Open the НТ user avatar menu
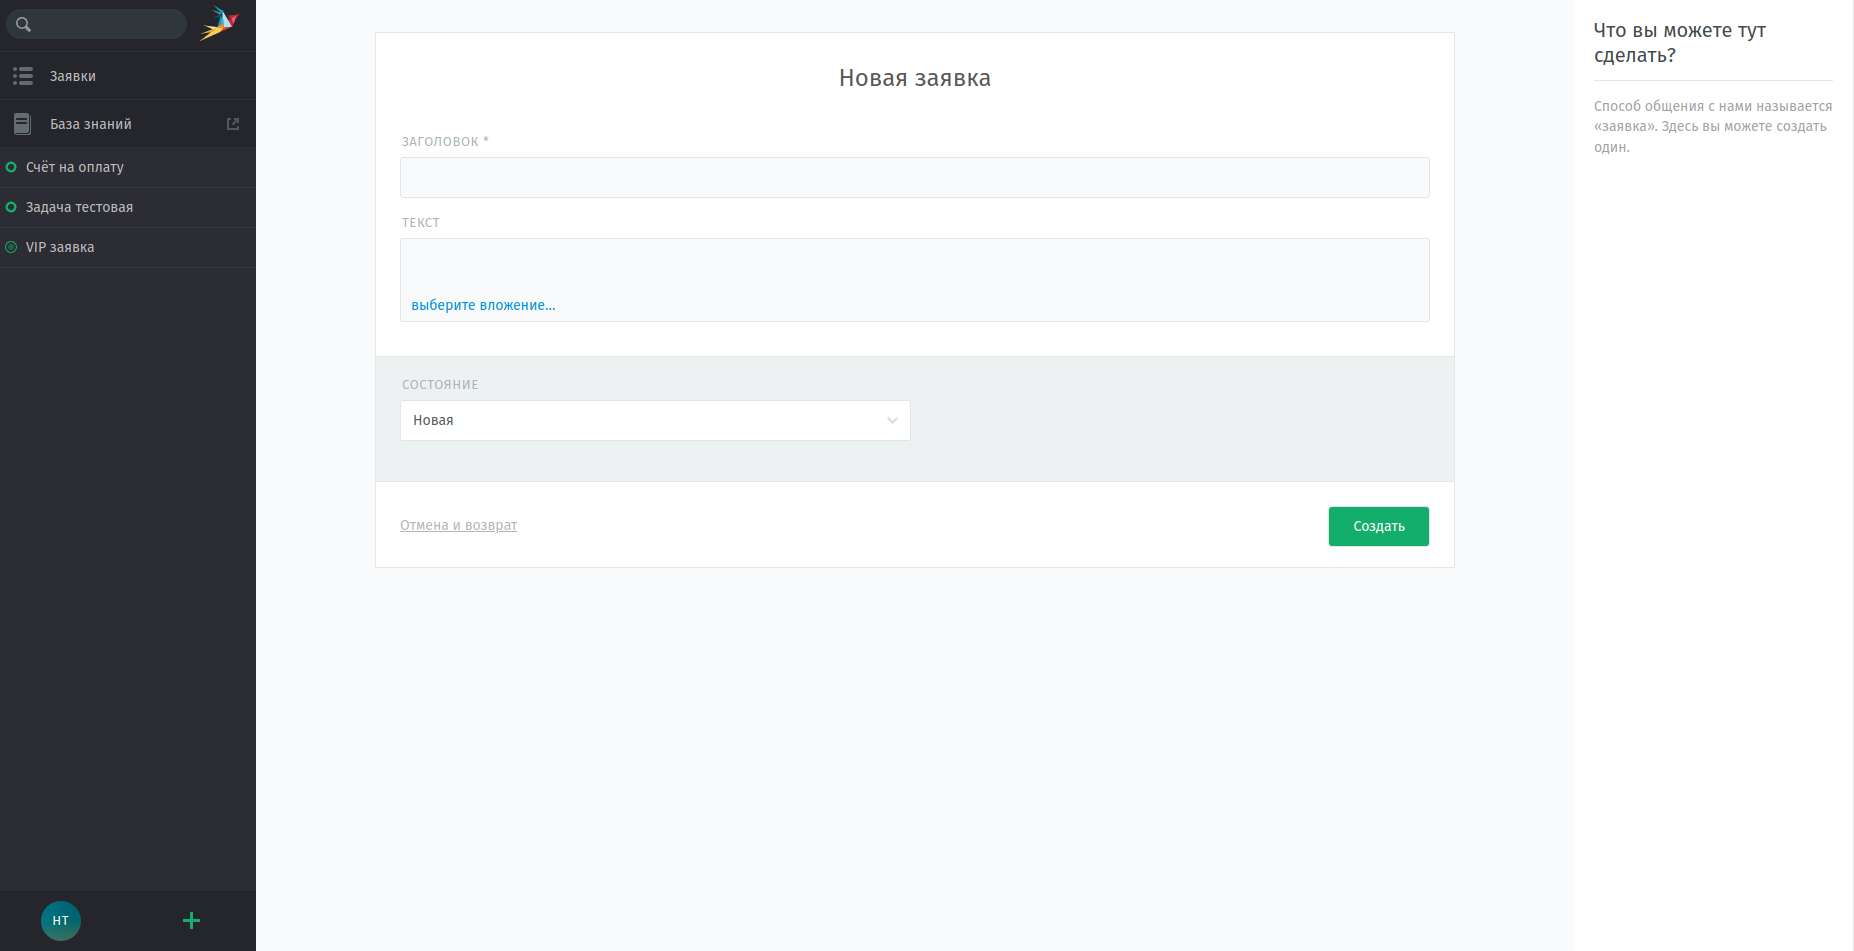1854x951 pixels. 61,920
